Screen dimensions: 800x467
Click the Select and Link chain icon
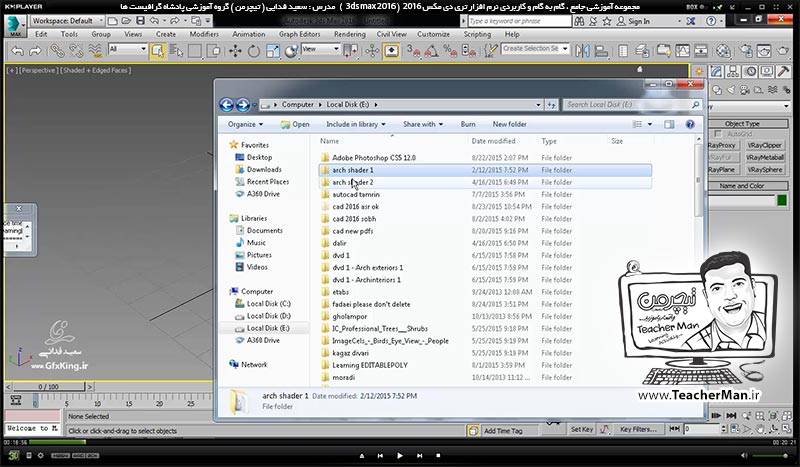point(56,51)
